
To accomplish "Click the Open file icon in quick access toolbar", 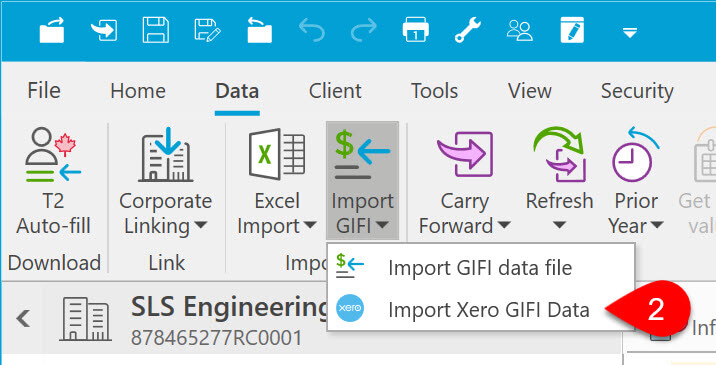I will click(52, 31).
